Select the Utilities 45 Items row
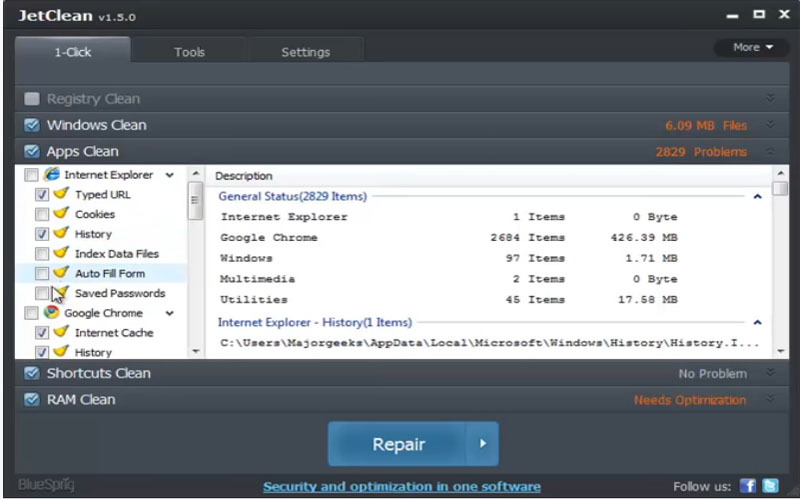800x500 pixels. pyautogui.click(x=449, y=299)
